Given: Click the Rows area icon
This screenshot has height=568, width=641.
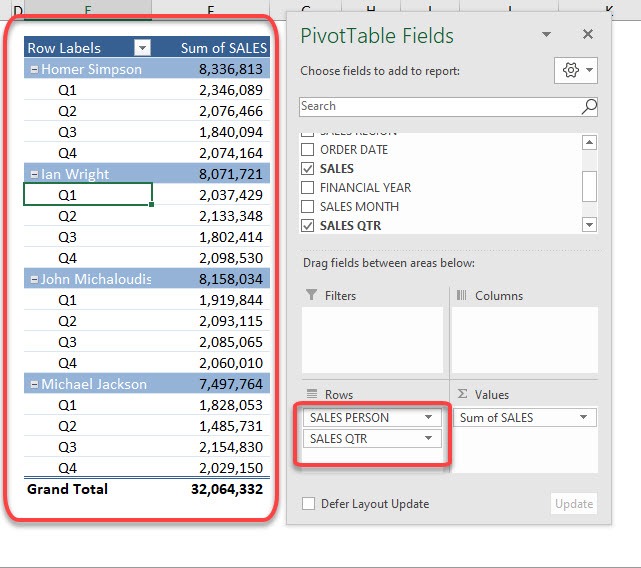Looking at the screenshot, I should tap(312, 394).
